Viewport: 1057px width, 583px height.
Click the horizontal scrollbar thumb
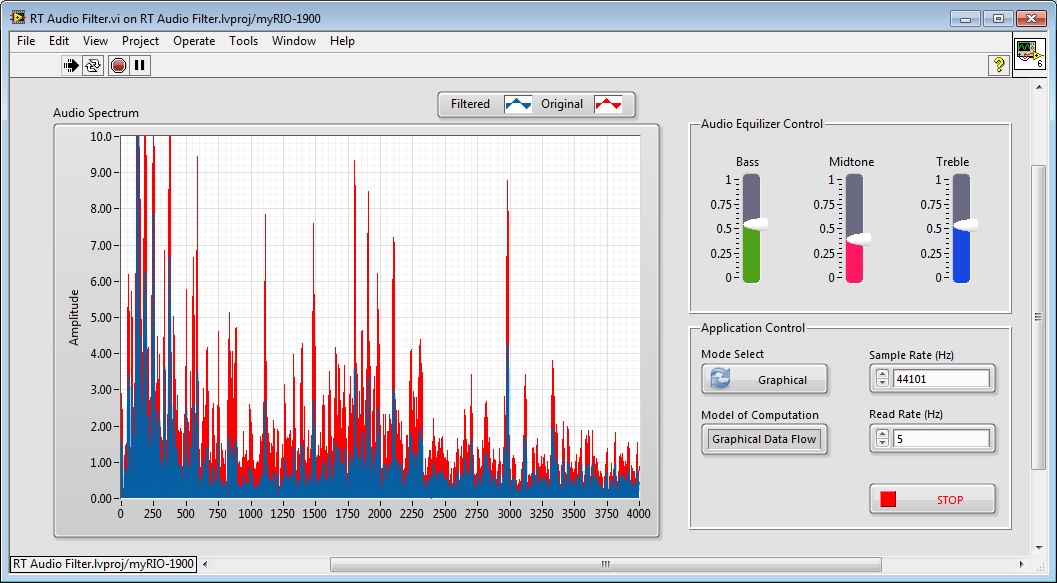[605, 564]
